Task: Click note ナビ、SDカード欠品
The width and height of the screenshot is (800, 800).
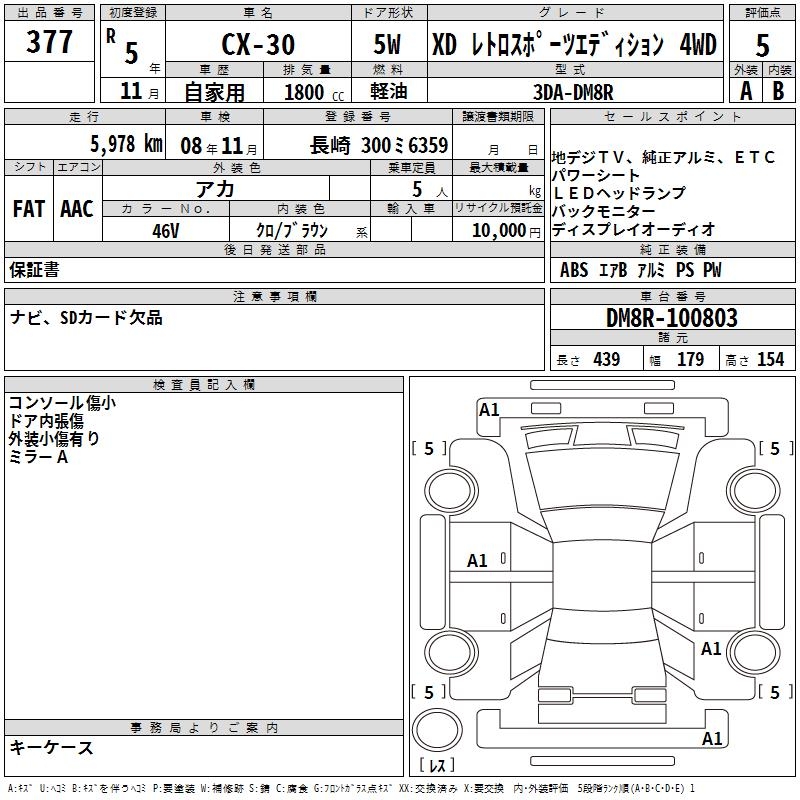Action: click(86, 317)
